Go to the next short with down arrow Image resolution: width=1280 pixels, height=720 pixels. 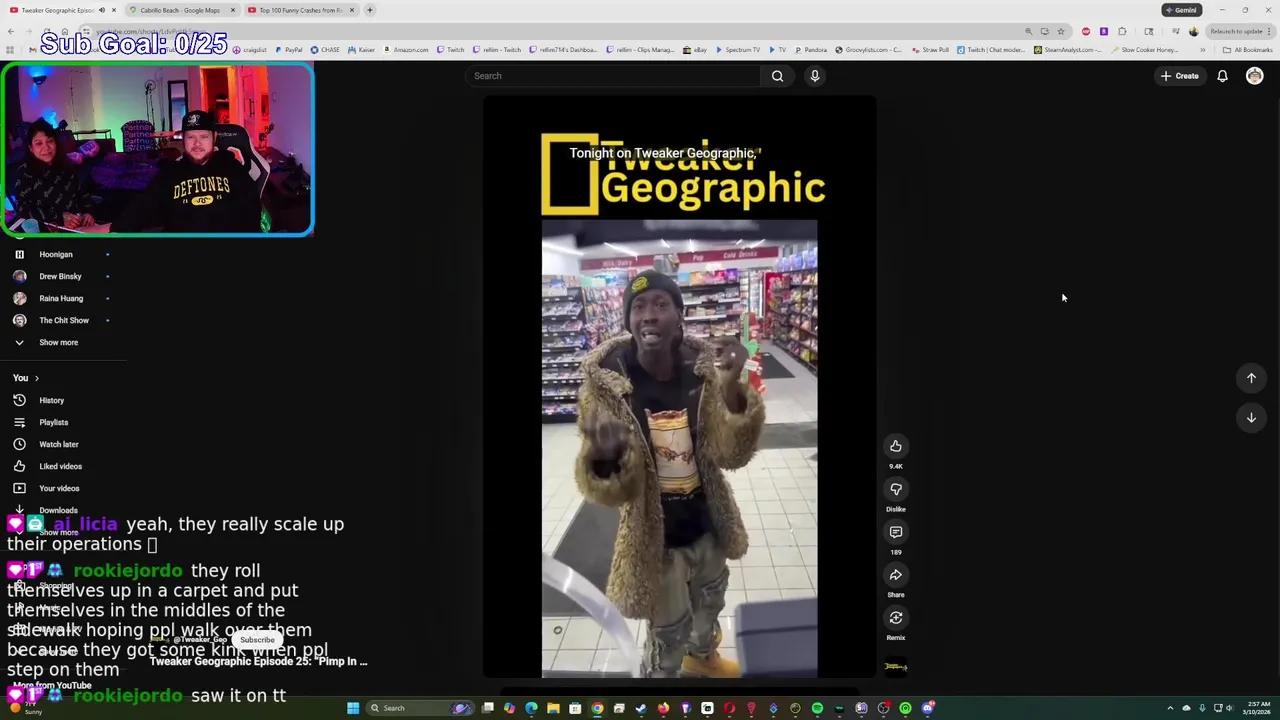pos(1251,418)
